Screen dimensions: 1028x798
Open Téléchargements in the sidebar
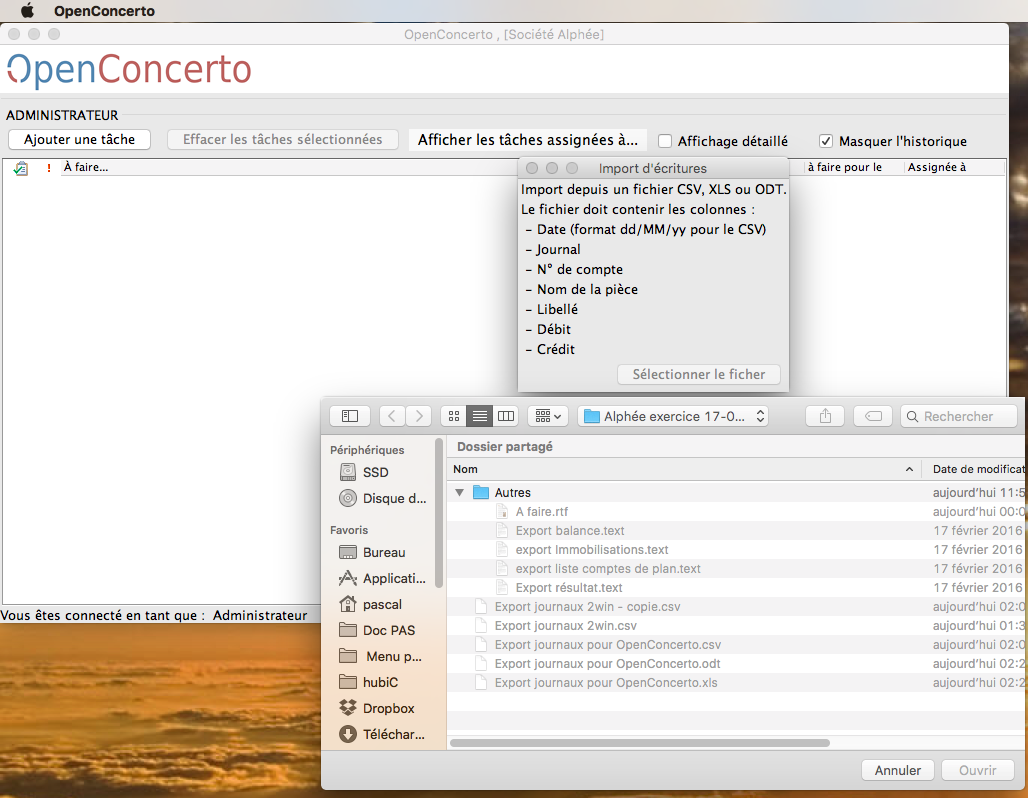click(x=383, y=734)
